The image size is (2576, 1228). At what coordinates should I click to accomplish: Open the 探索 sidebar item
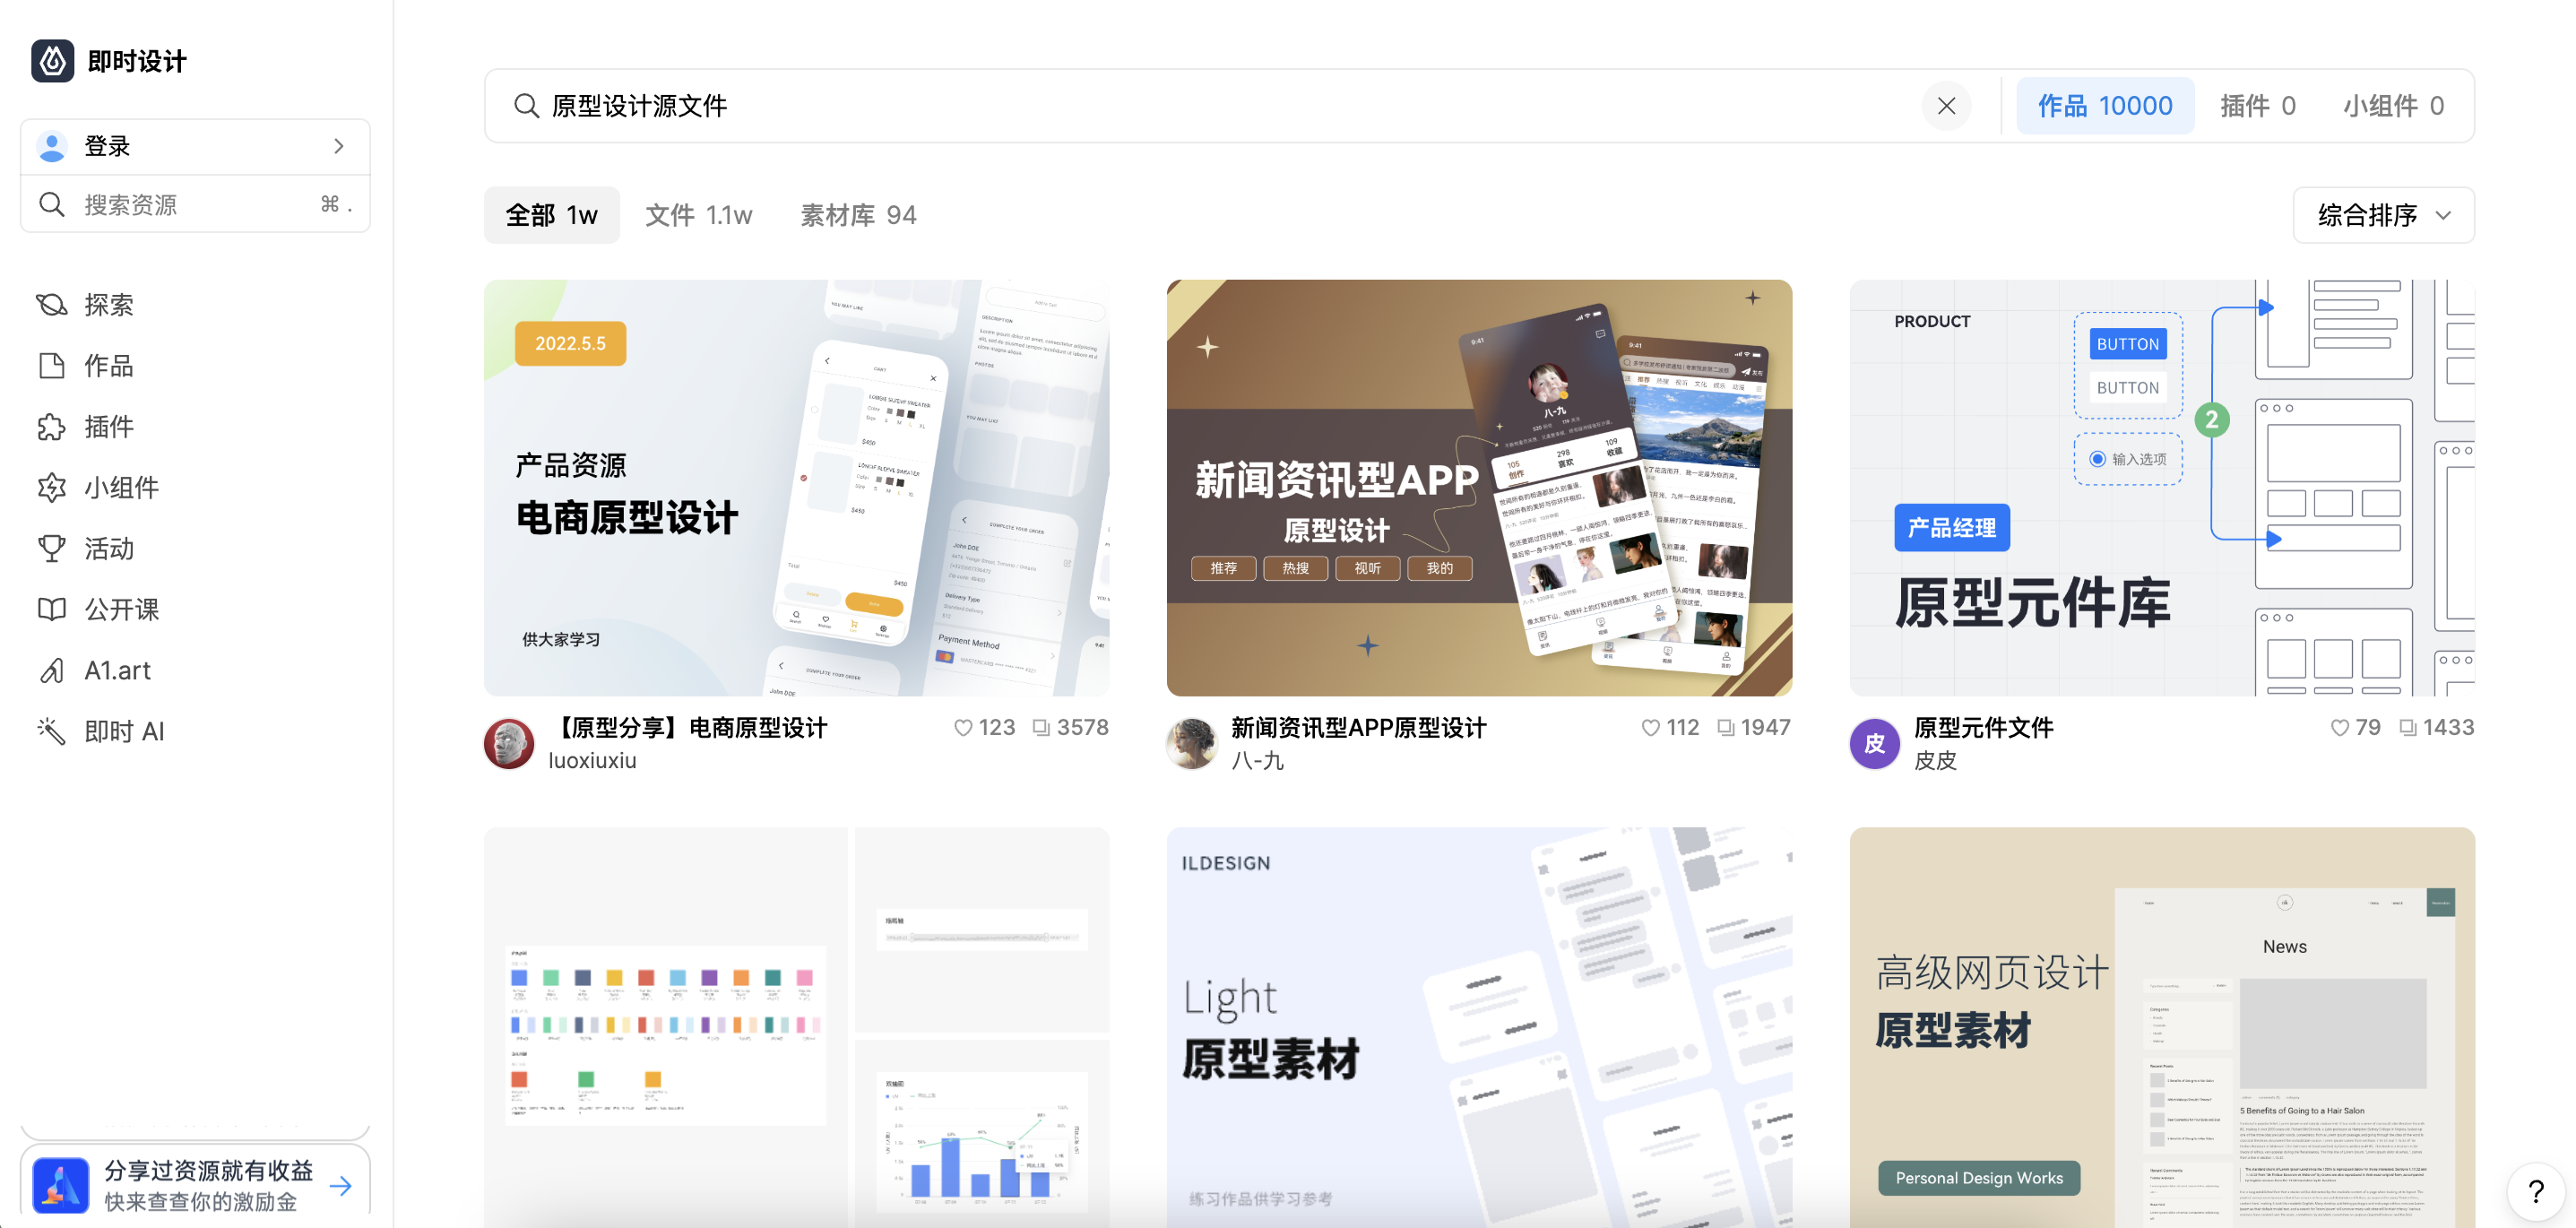tap(109, 304)
